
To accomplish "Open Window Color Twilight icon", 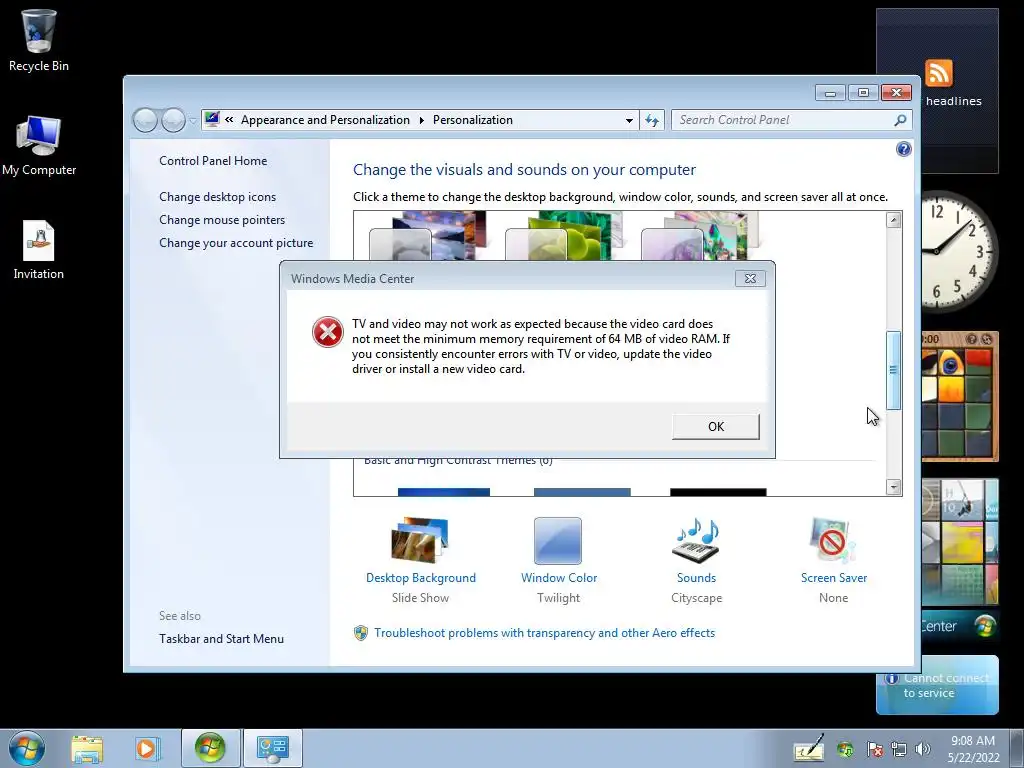I will (558, 541).
